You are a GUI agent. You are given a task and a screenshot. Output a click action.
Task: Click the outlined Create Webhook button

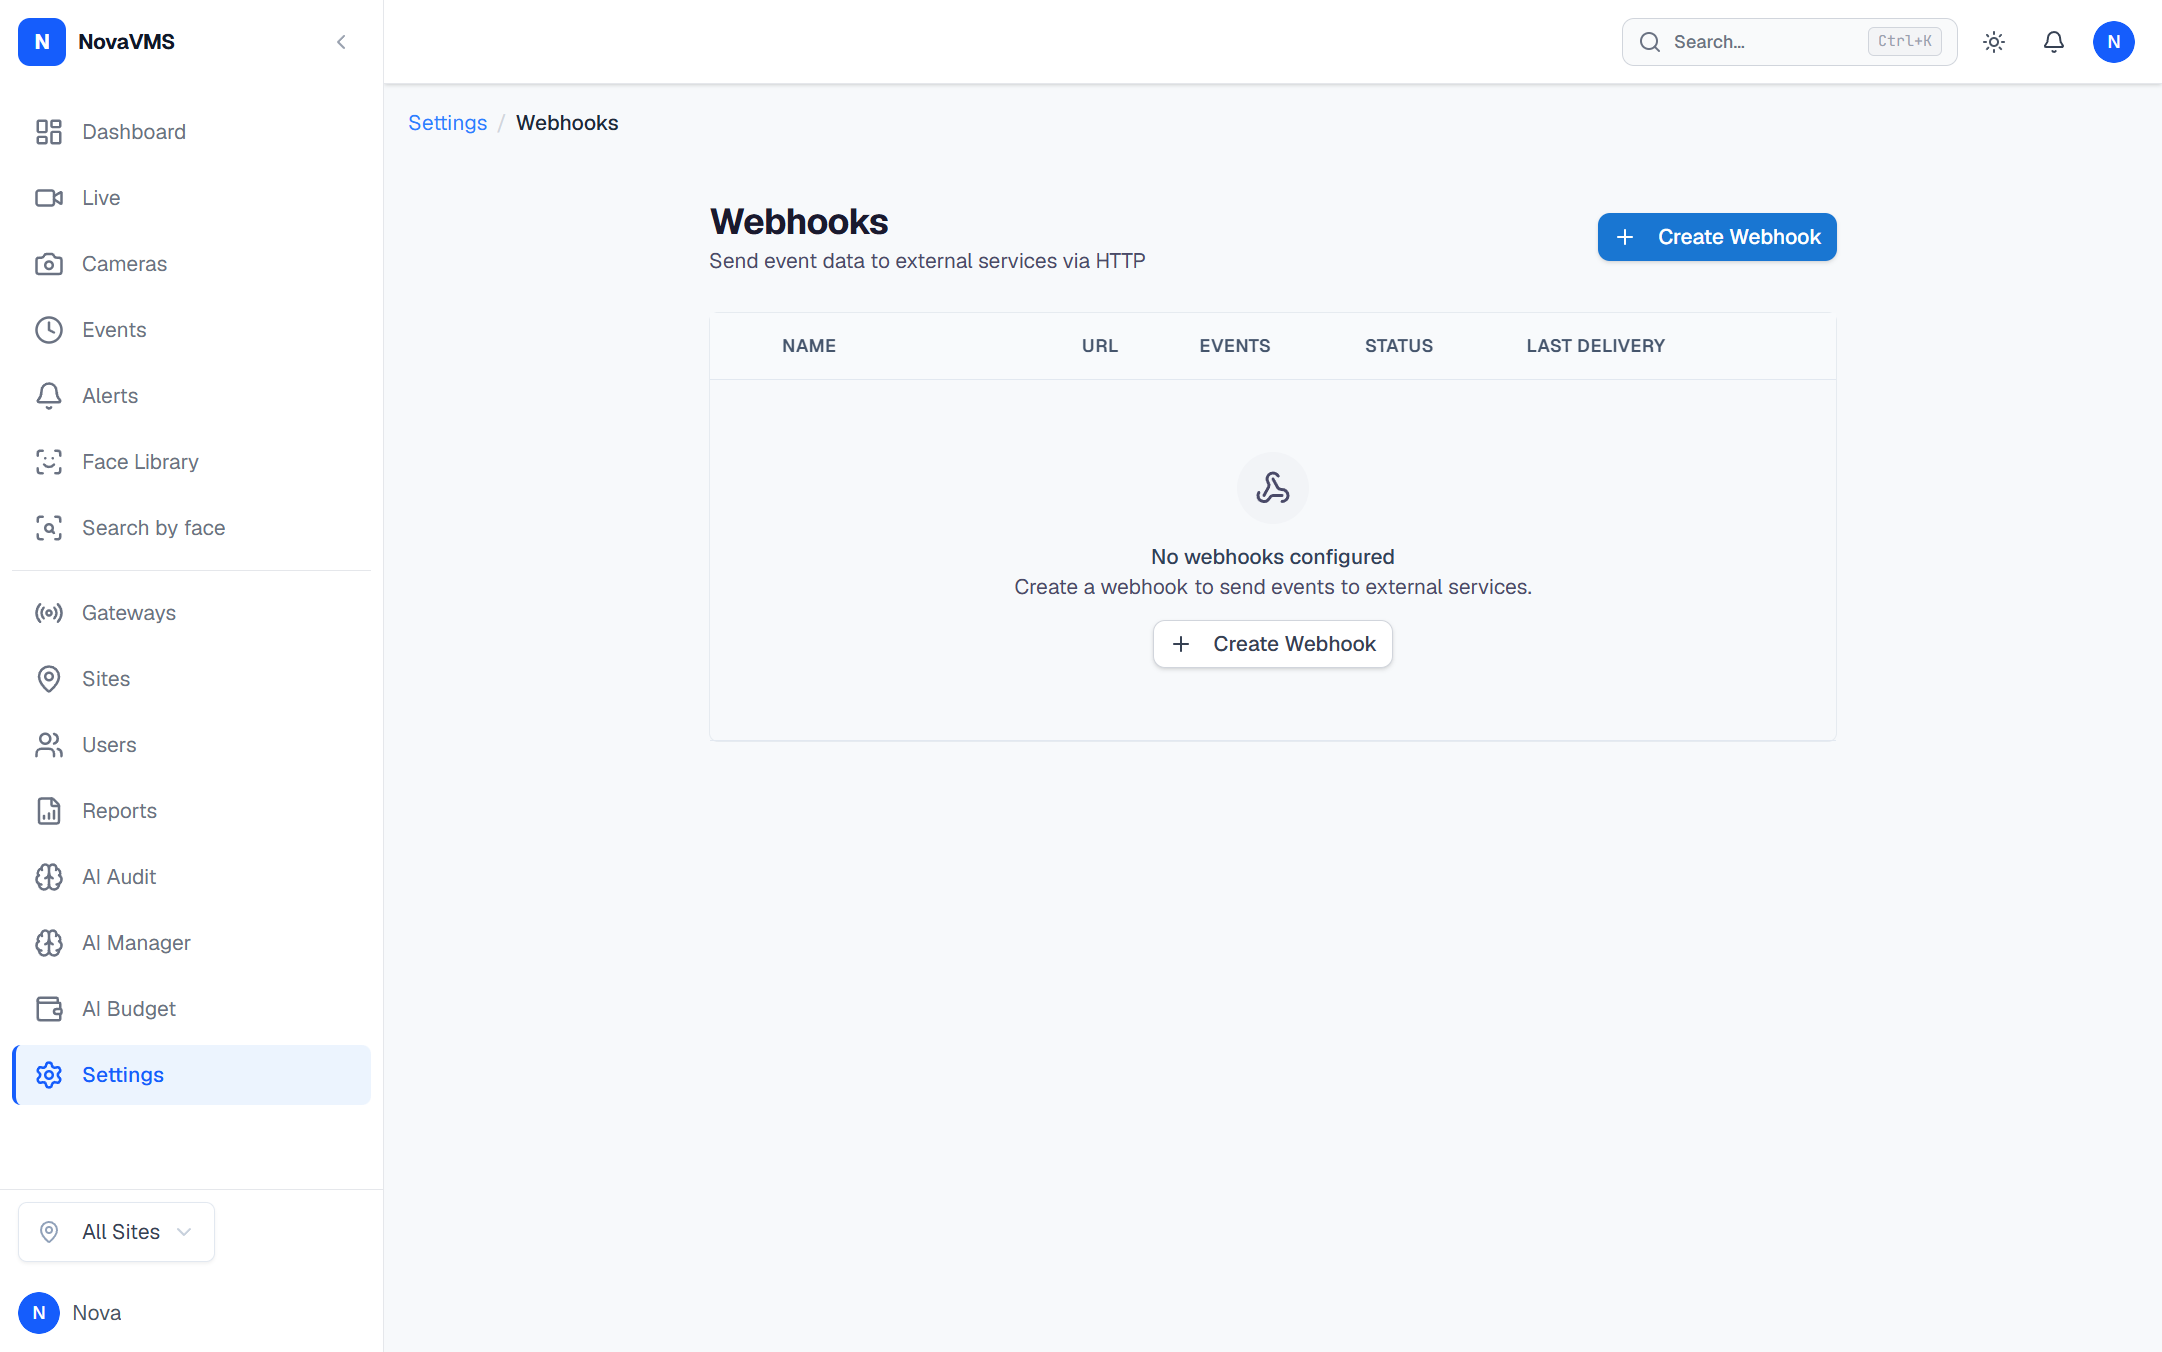[x=1273, y=644]
